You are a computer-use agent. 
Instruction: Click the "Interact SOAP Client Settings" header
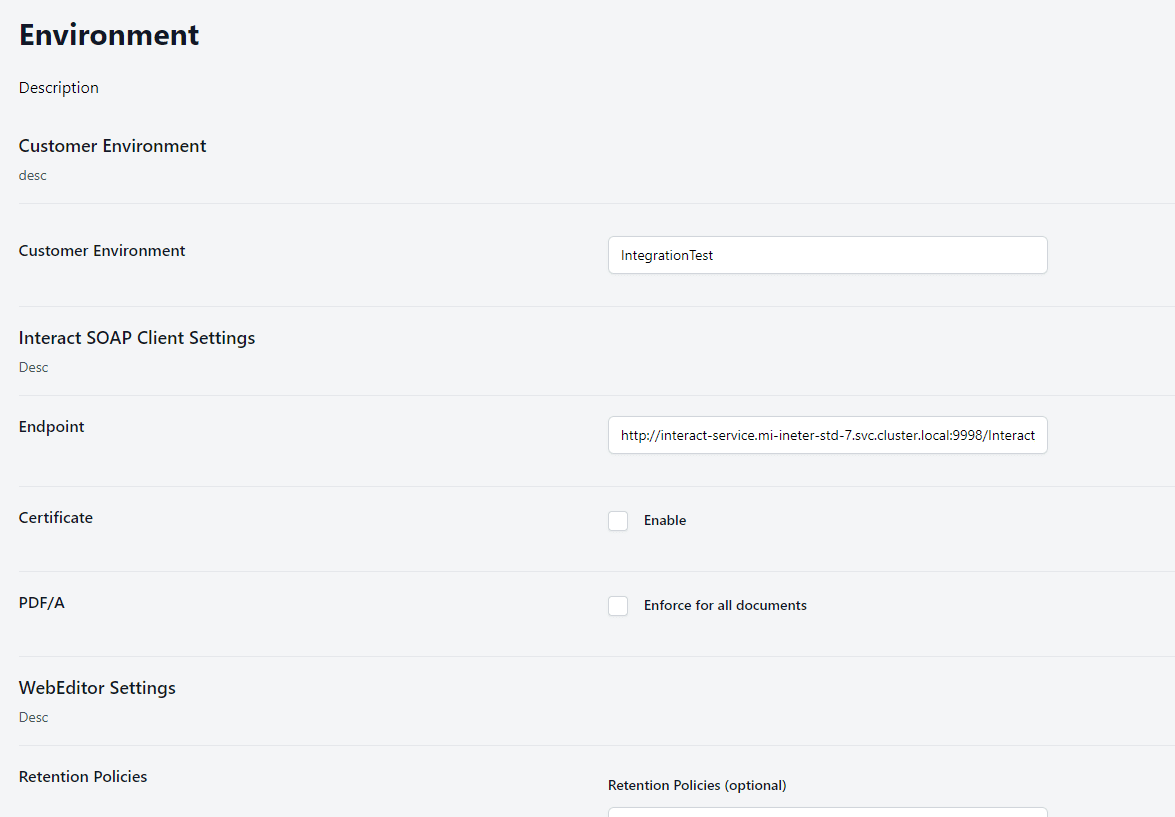pos(137,337)
